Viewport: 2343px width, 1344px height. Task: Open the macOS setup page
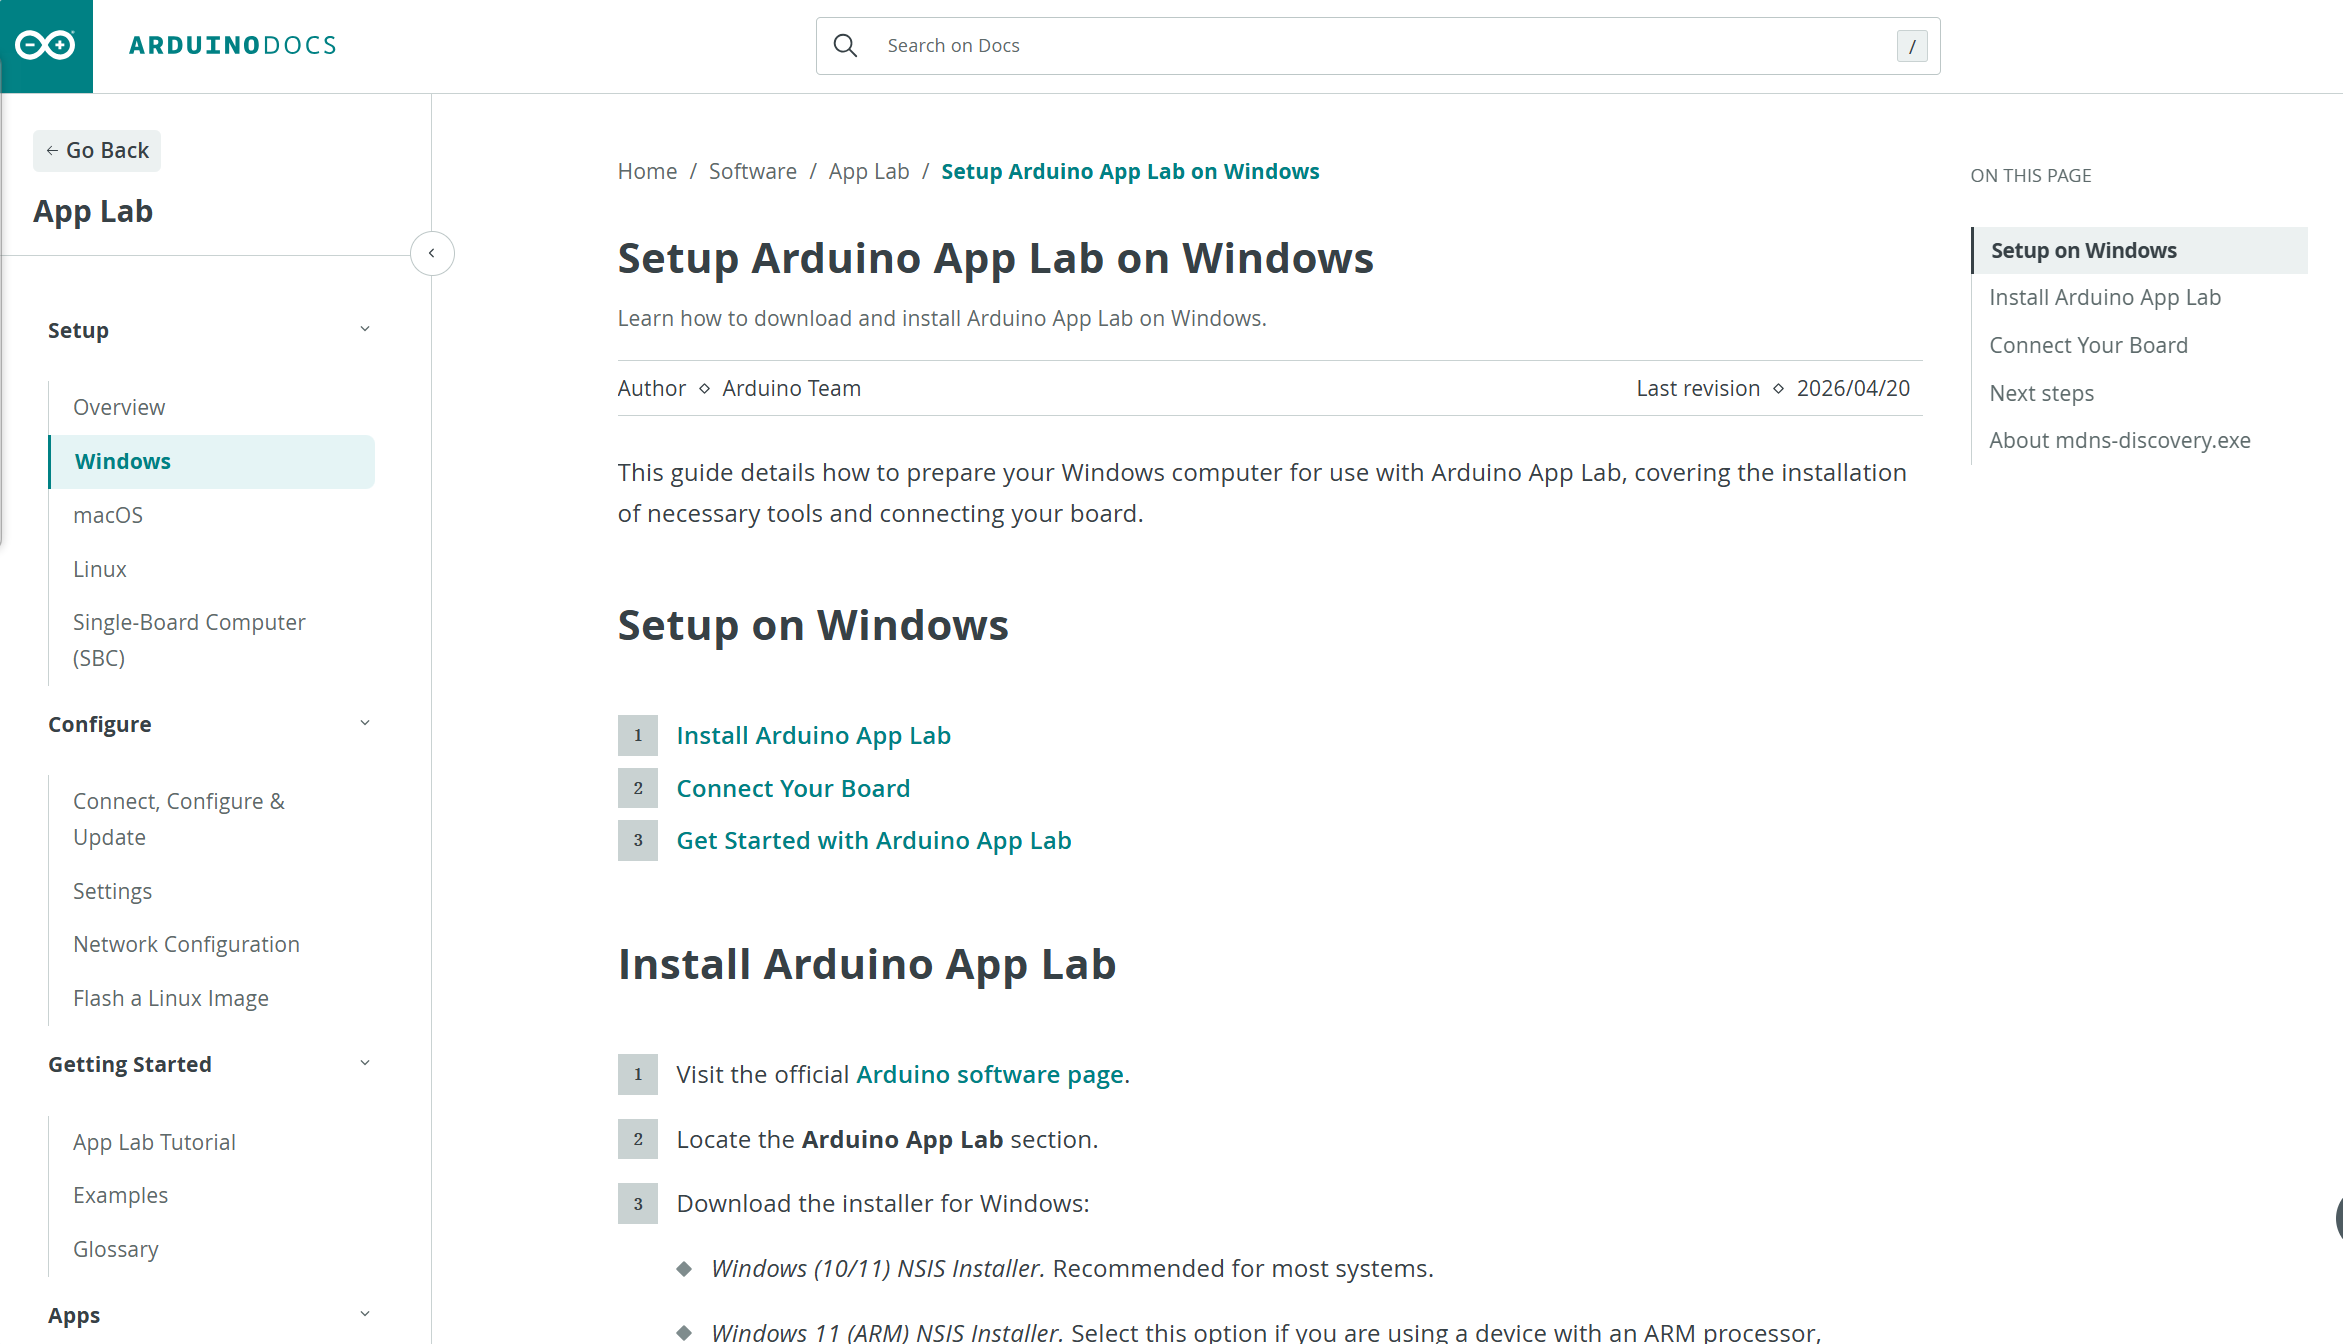(108, 515)
